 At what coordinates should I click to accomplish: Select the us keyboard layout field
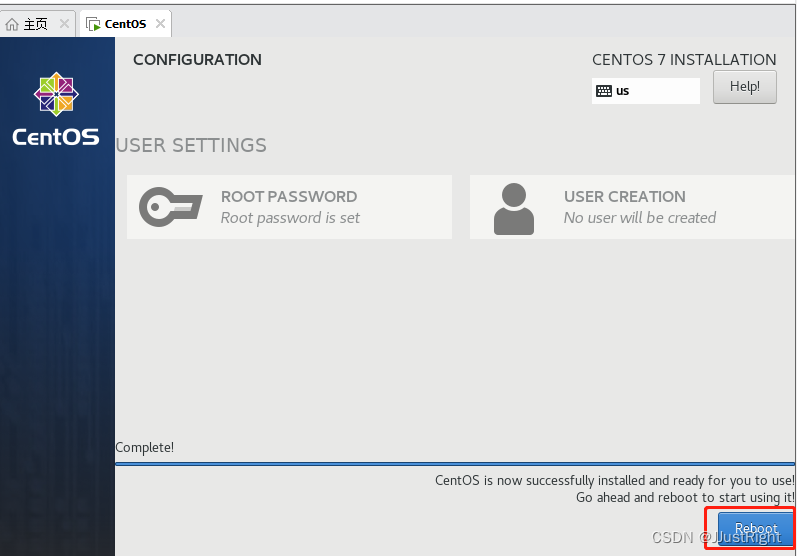pyautogui.click(x=646, y=91)
